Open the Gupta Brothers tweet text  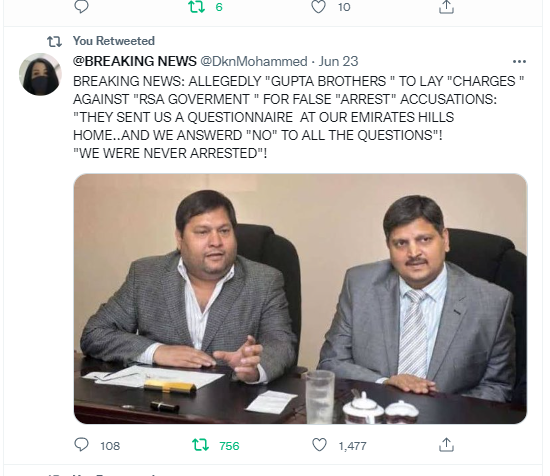[299, 117]
